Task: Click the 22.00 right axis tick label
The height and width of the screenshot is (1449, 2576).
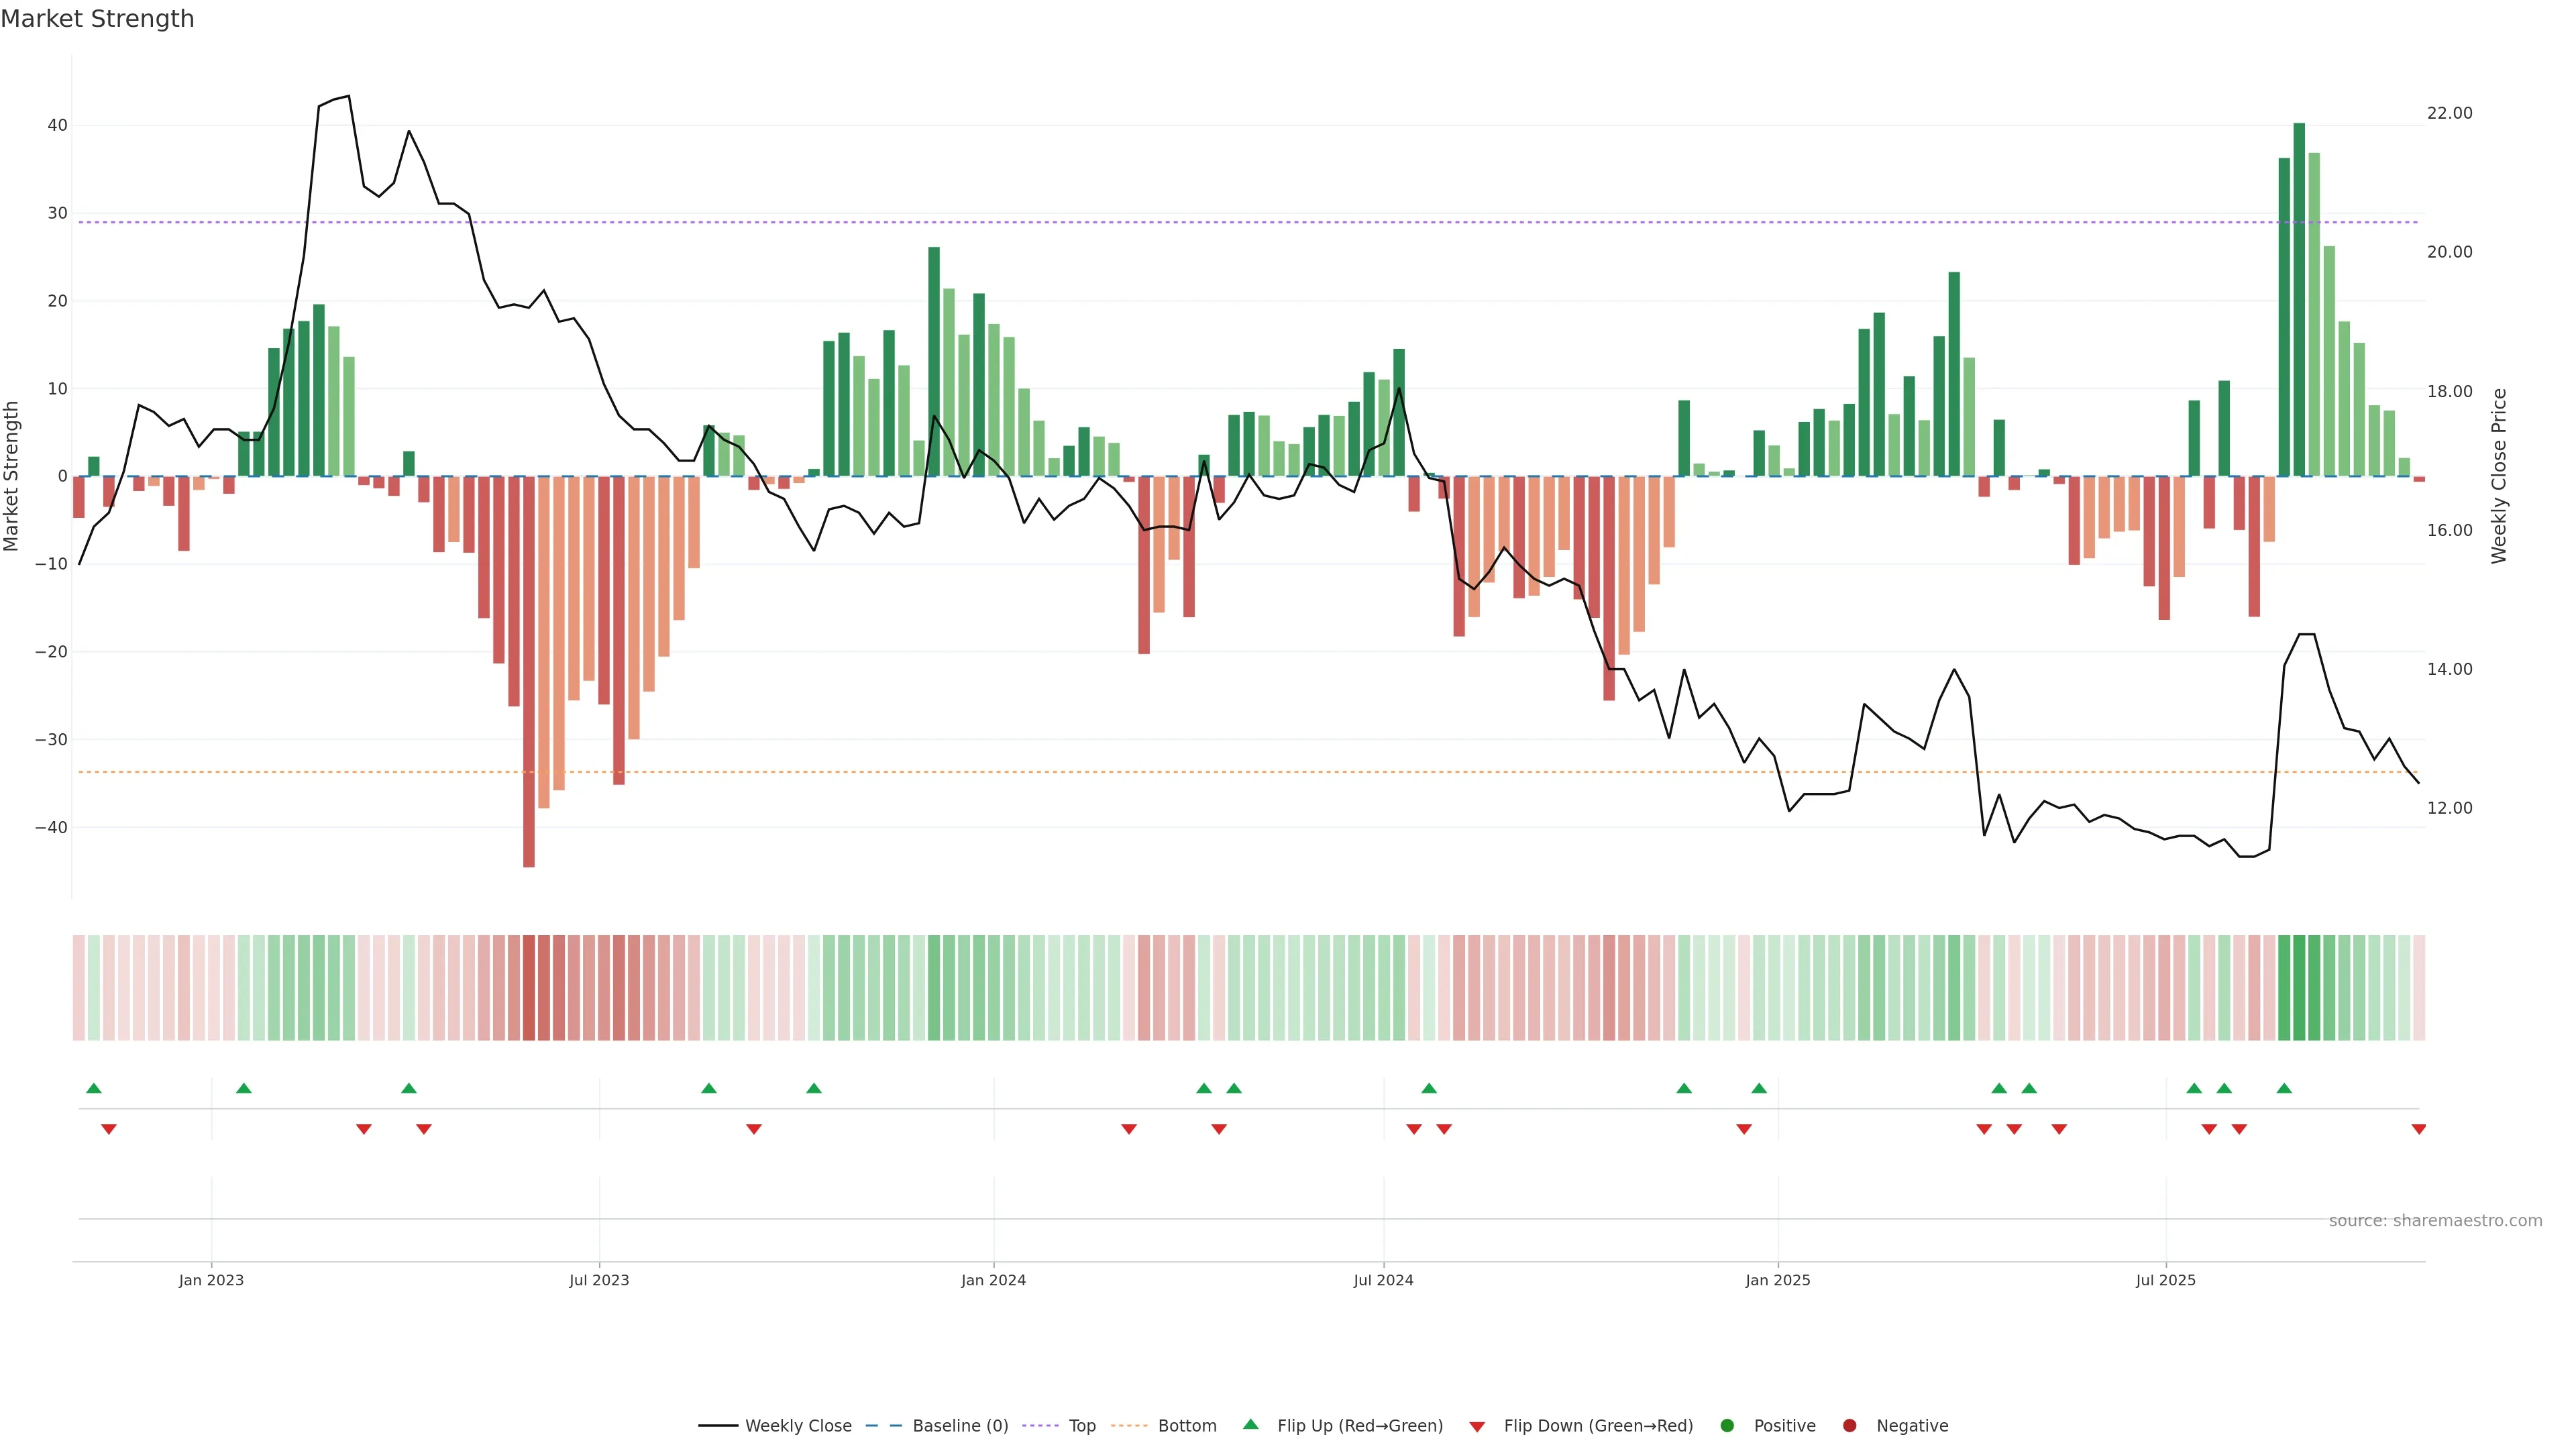Action: pyautogui.click(x=2449, y=113)
